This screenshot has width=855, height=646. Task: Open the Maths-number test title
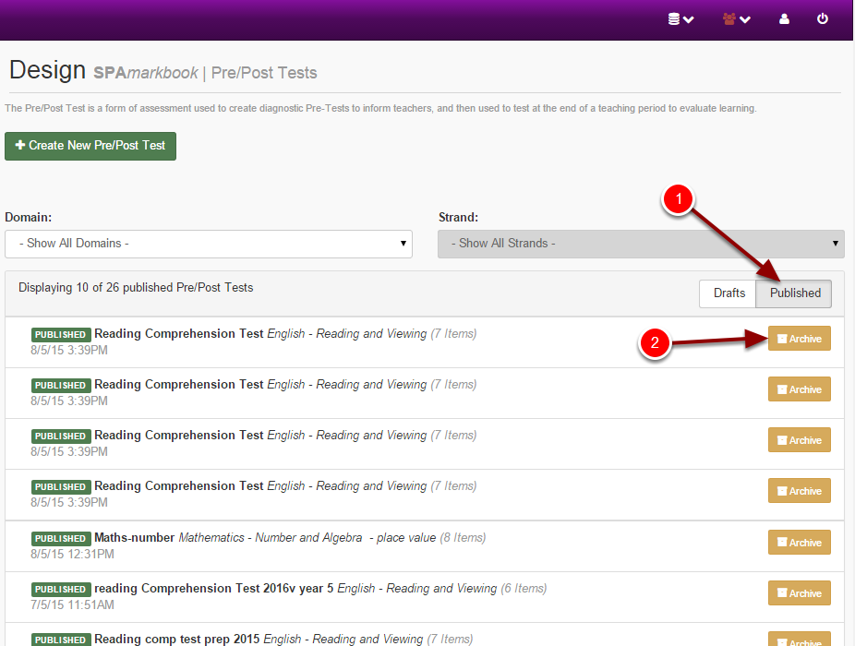coord(134,538)
